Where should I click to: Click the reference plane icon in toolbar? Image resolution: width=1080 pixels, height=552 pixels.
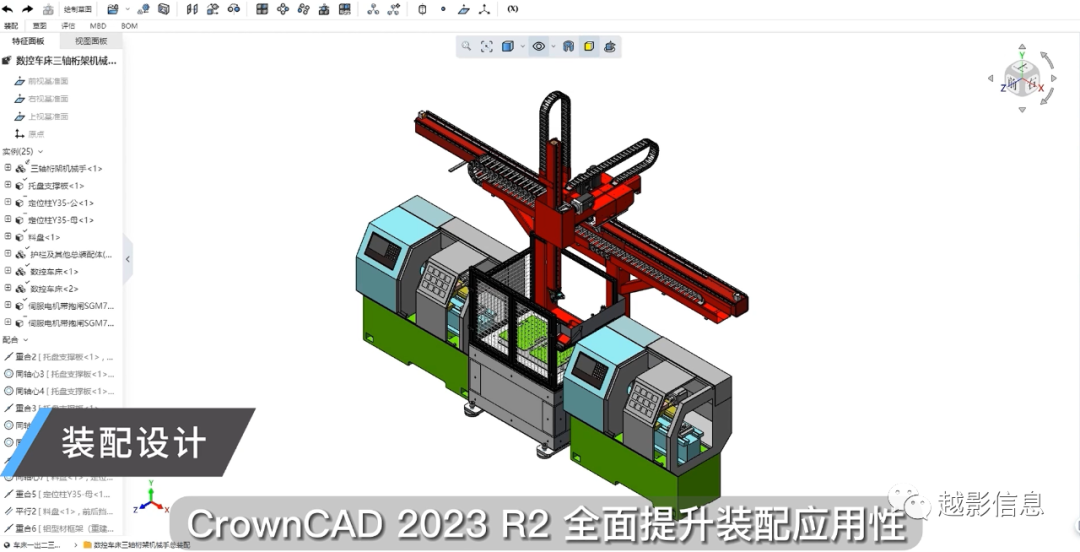click(x=464, y=9)
